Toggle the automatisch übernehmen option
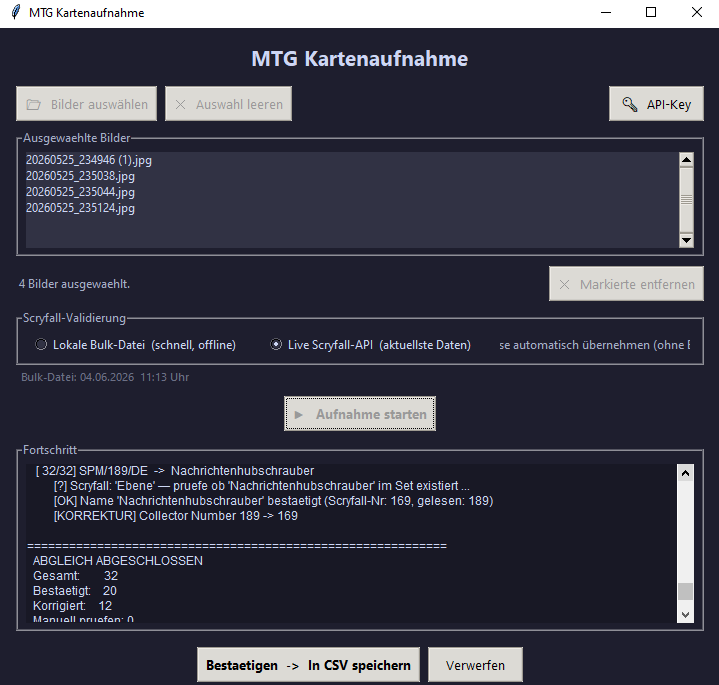Screen dimensions: 719x685 coord(594,345)
